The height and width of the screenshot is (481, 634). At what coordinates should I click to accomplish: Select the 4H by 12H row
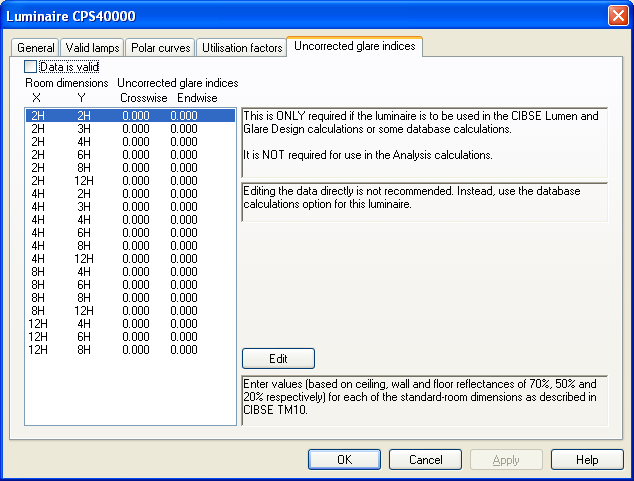[130, 259]
